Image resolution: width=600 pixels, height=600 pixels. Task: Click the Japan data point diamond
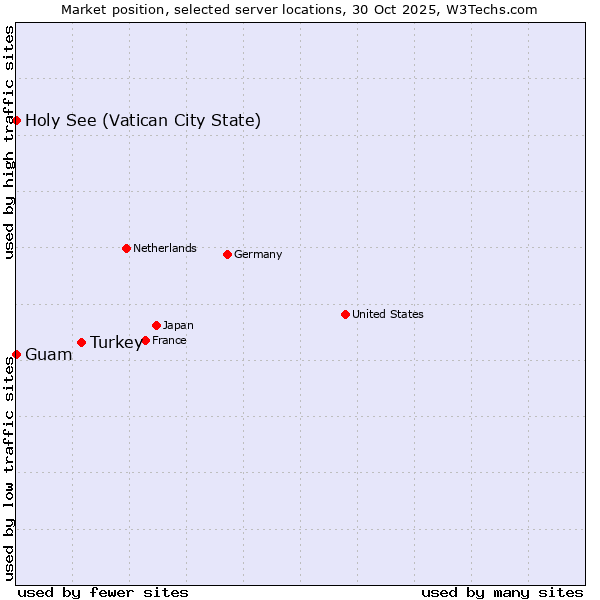(156, 325)
